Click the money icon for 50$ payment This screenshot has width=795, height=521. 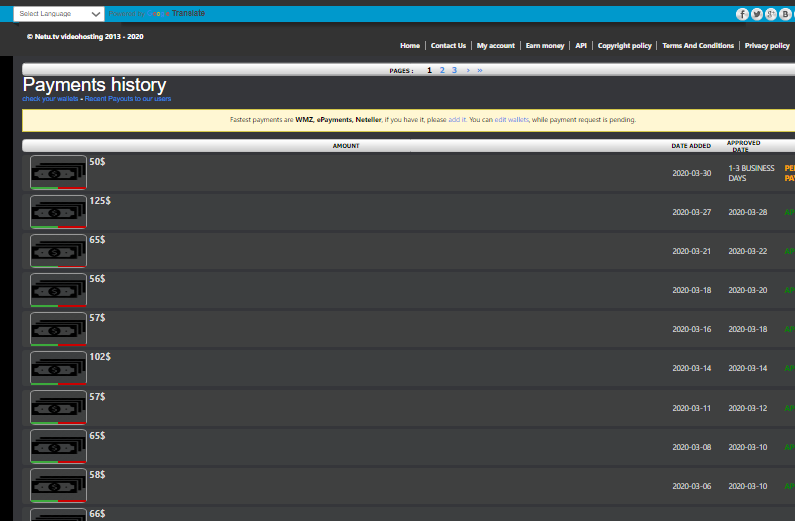(58, 172)
